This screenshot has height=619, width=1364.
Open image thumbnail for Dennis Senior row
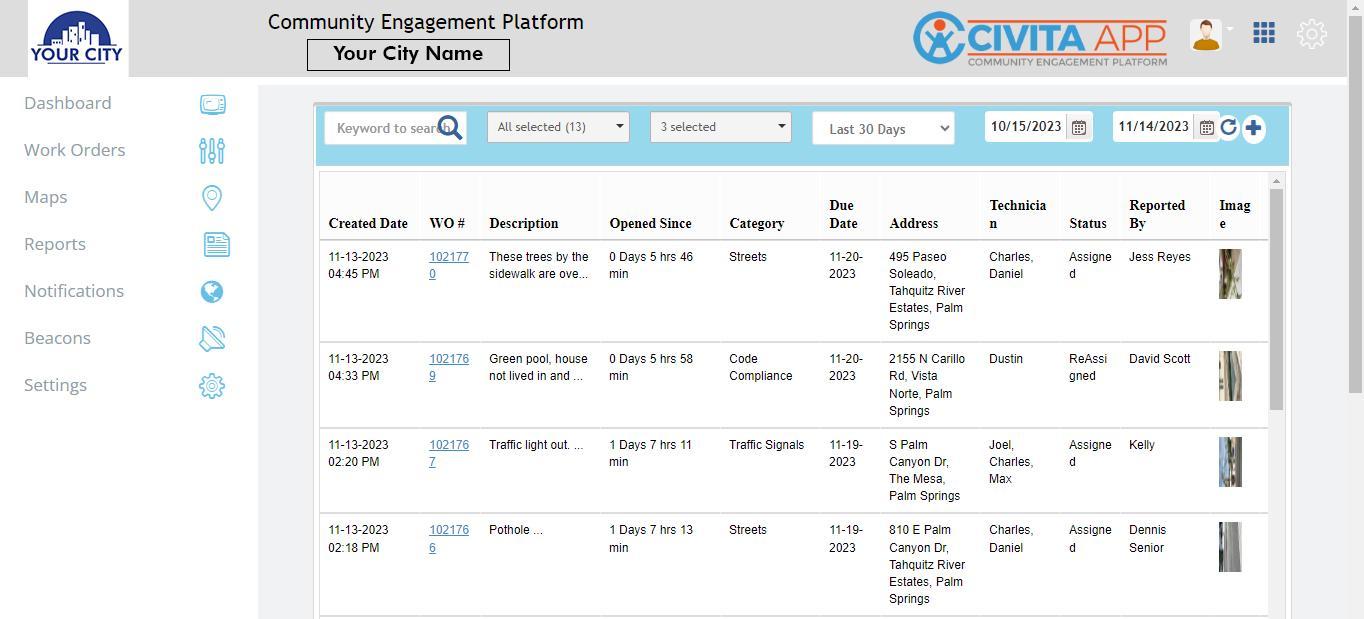point(1230,547)
